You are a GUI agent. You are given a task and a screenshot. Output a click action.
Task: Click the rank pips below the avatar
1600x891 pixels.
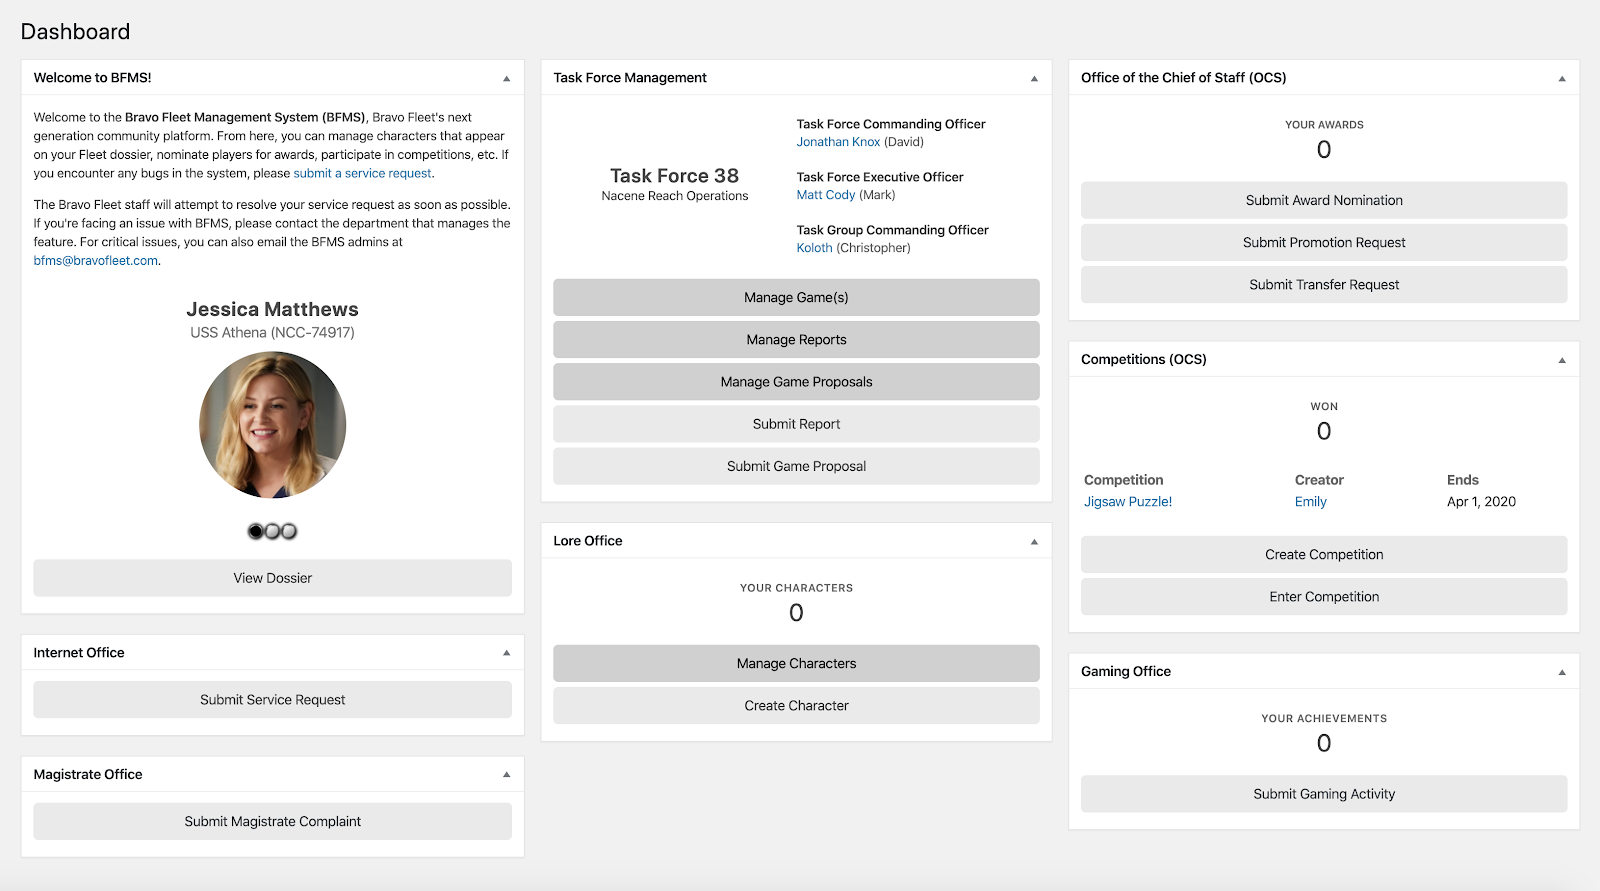273,531
